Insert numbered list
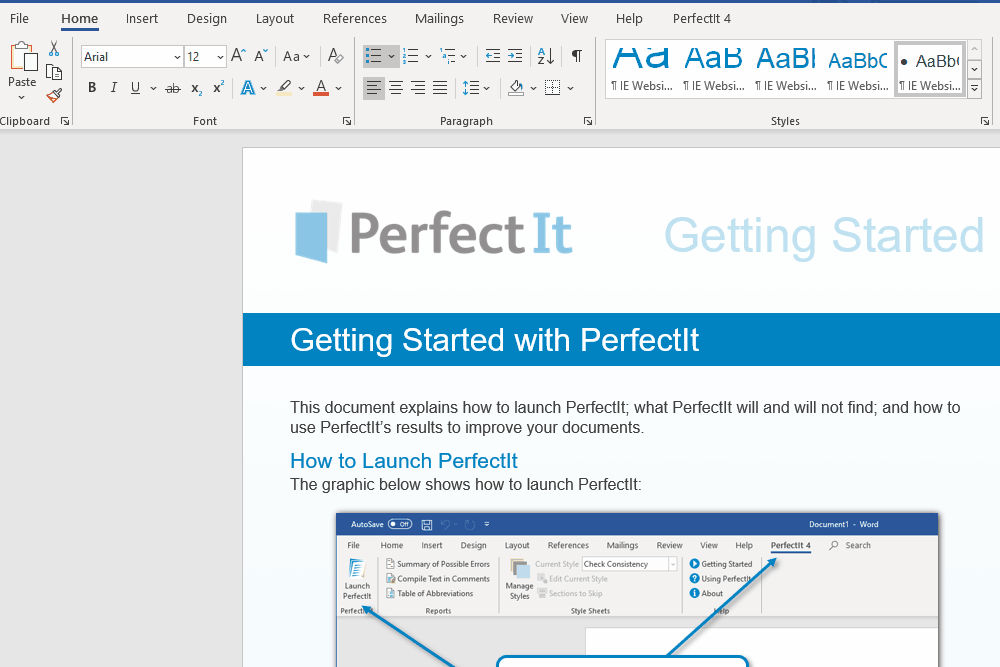Screen dimensions: 1000x667 click(x=411, y=56)
